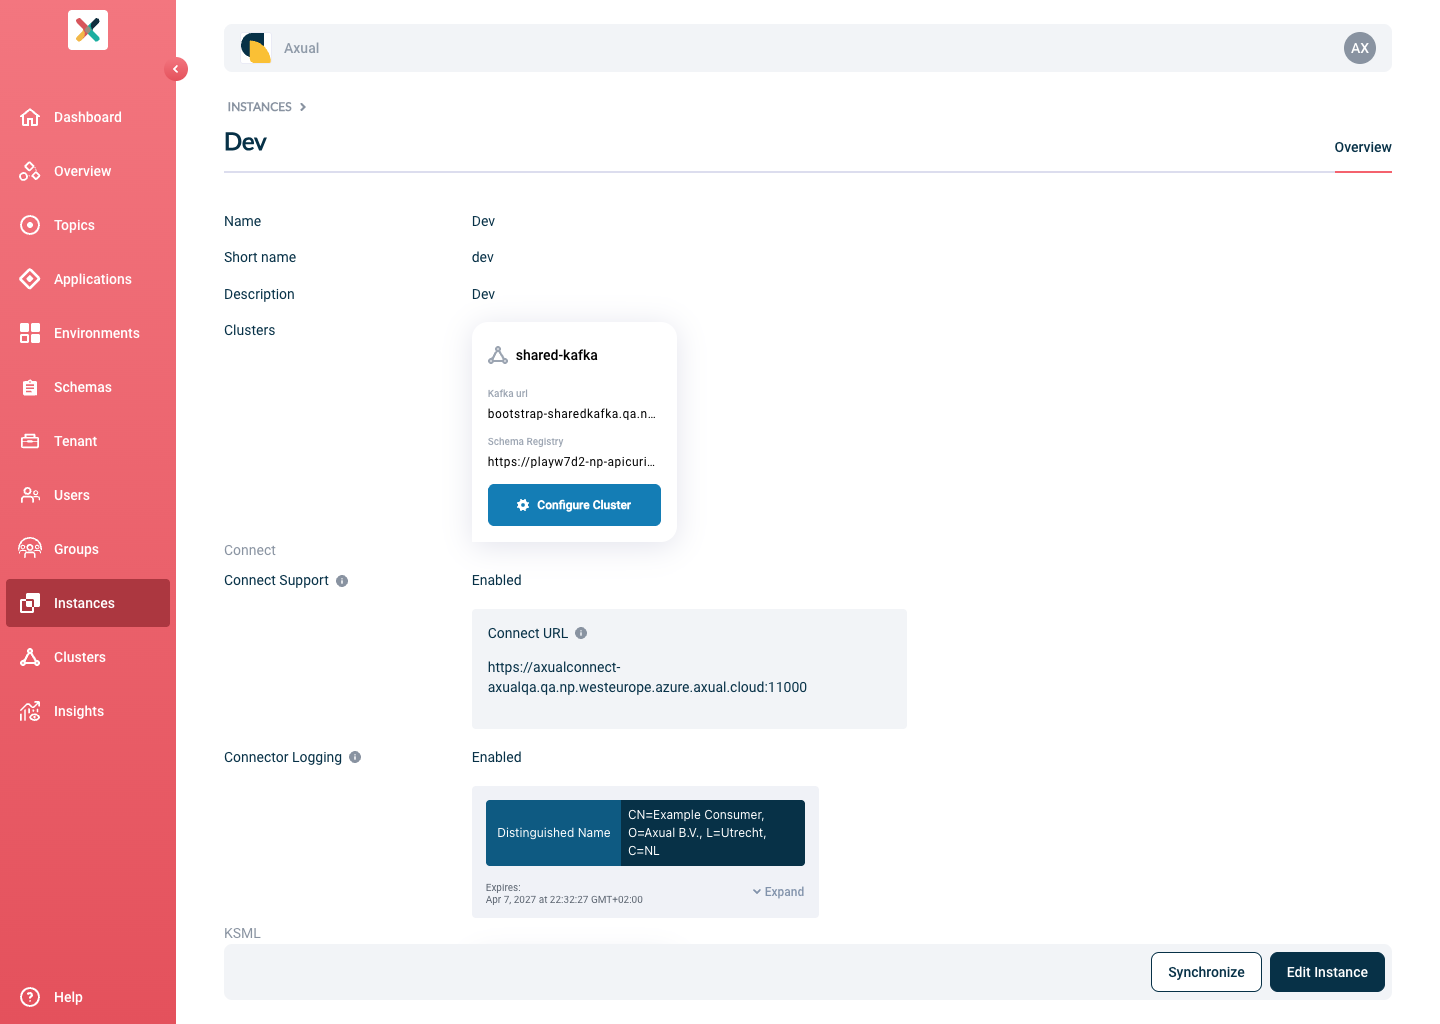Open the Tenant page
Viewport: 1440px width, 1024px height.
(88, 441)
